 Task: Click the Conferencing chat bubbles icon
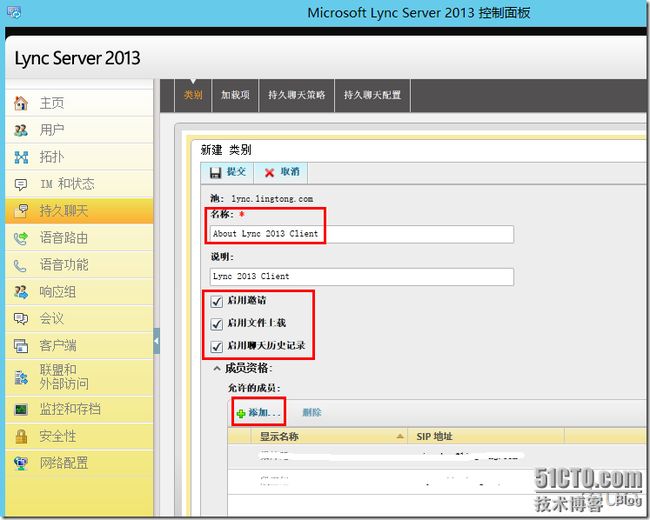click(x=21, y=318)
